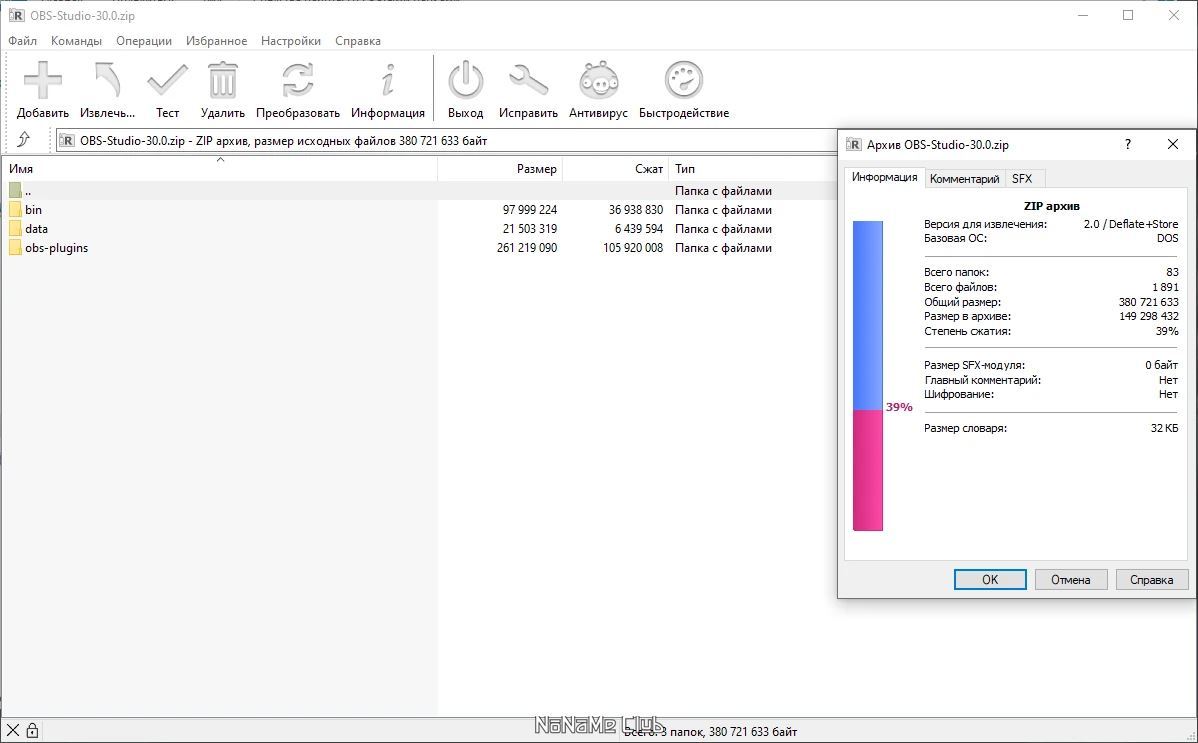
Task: Click size value 97 999 224
Action: (x=529, y=209)
